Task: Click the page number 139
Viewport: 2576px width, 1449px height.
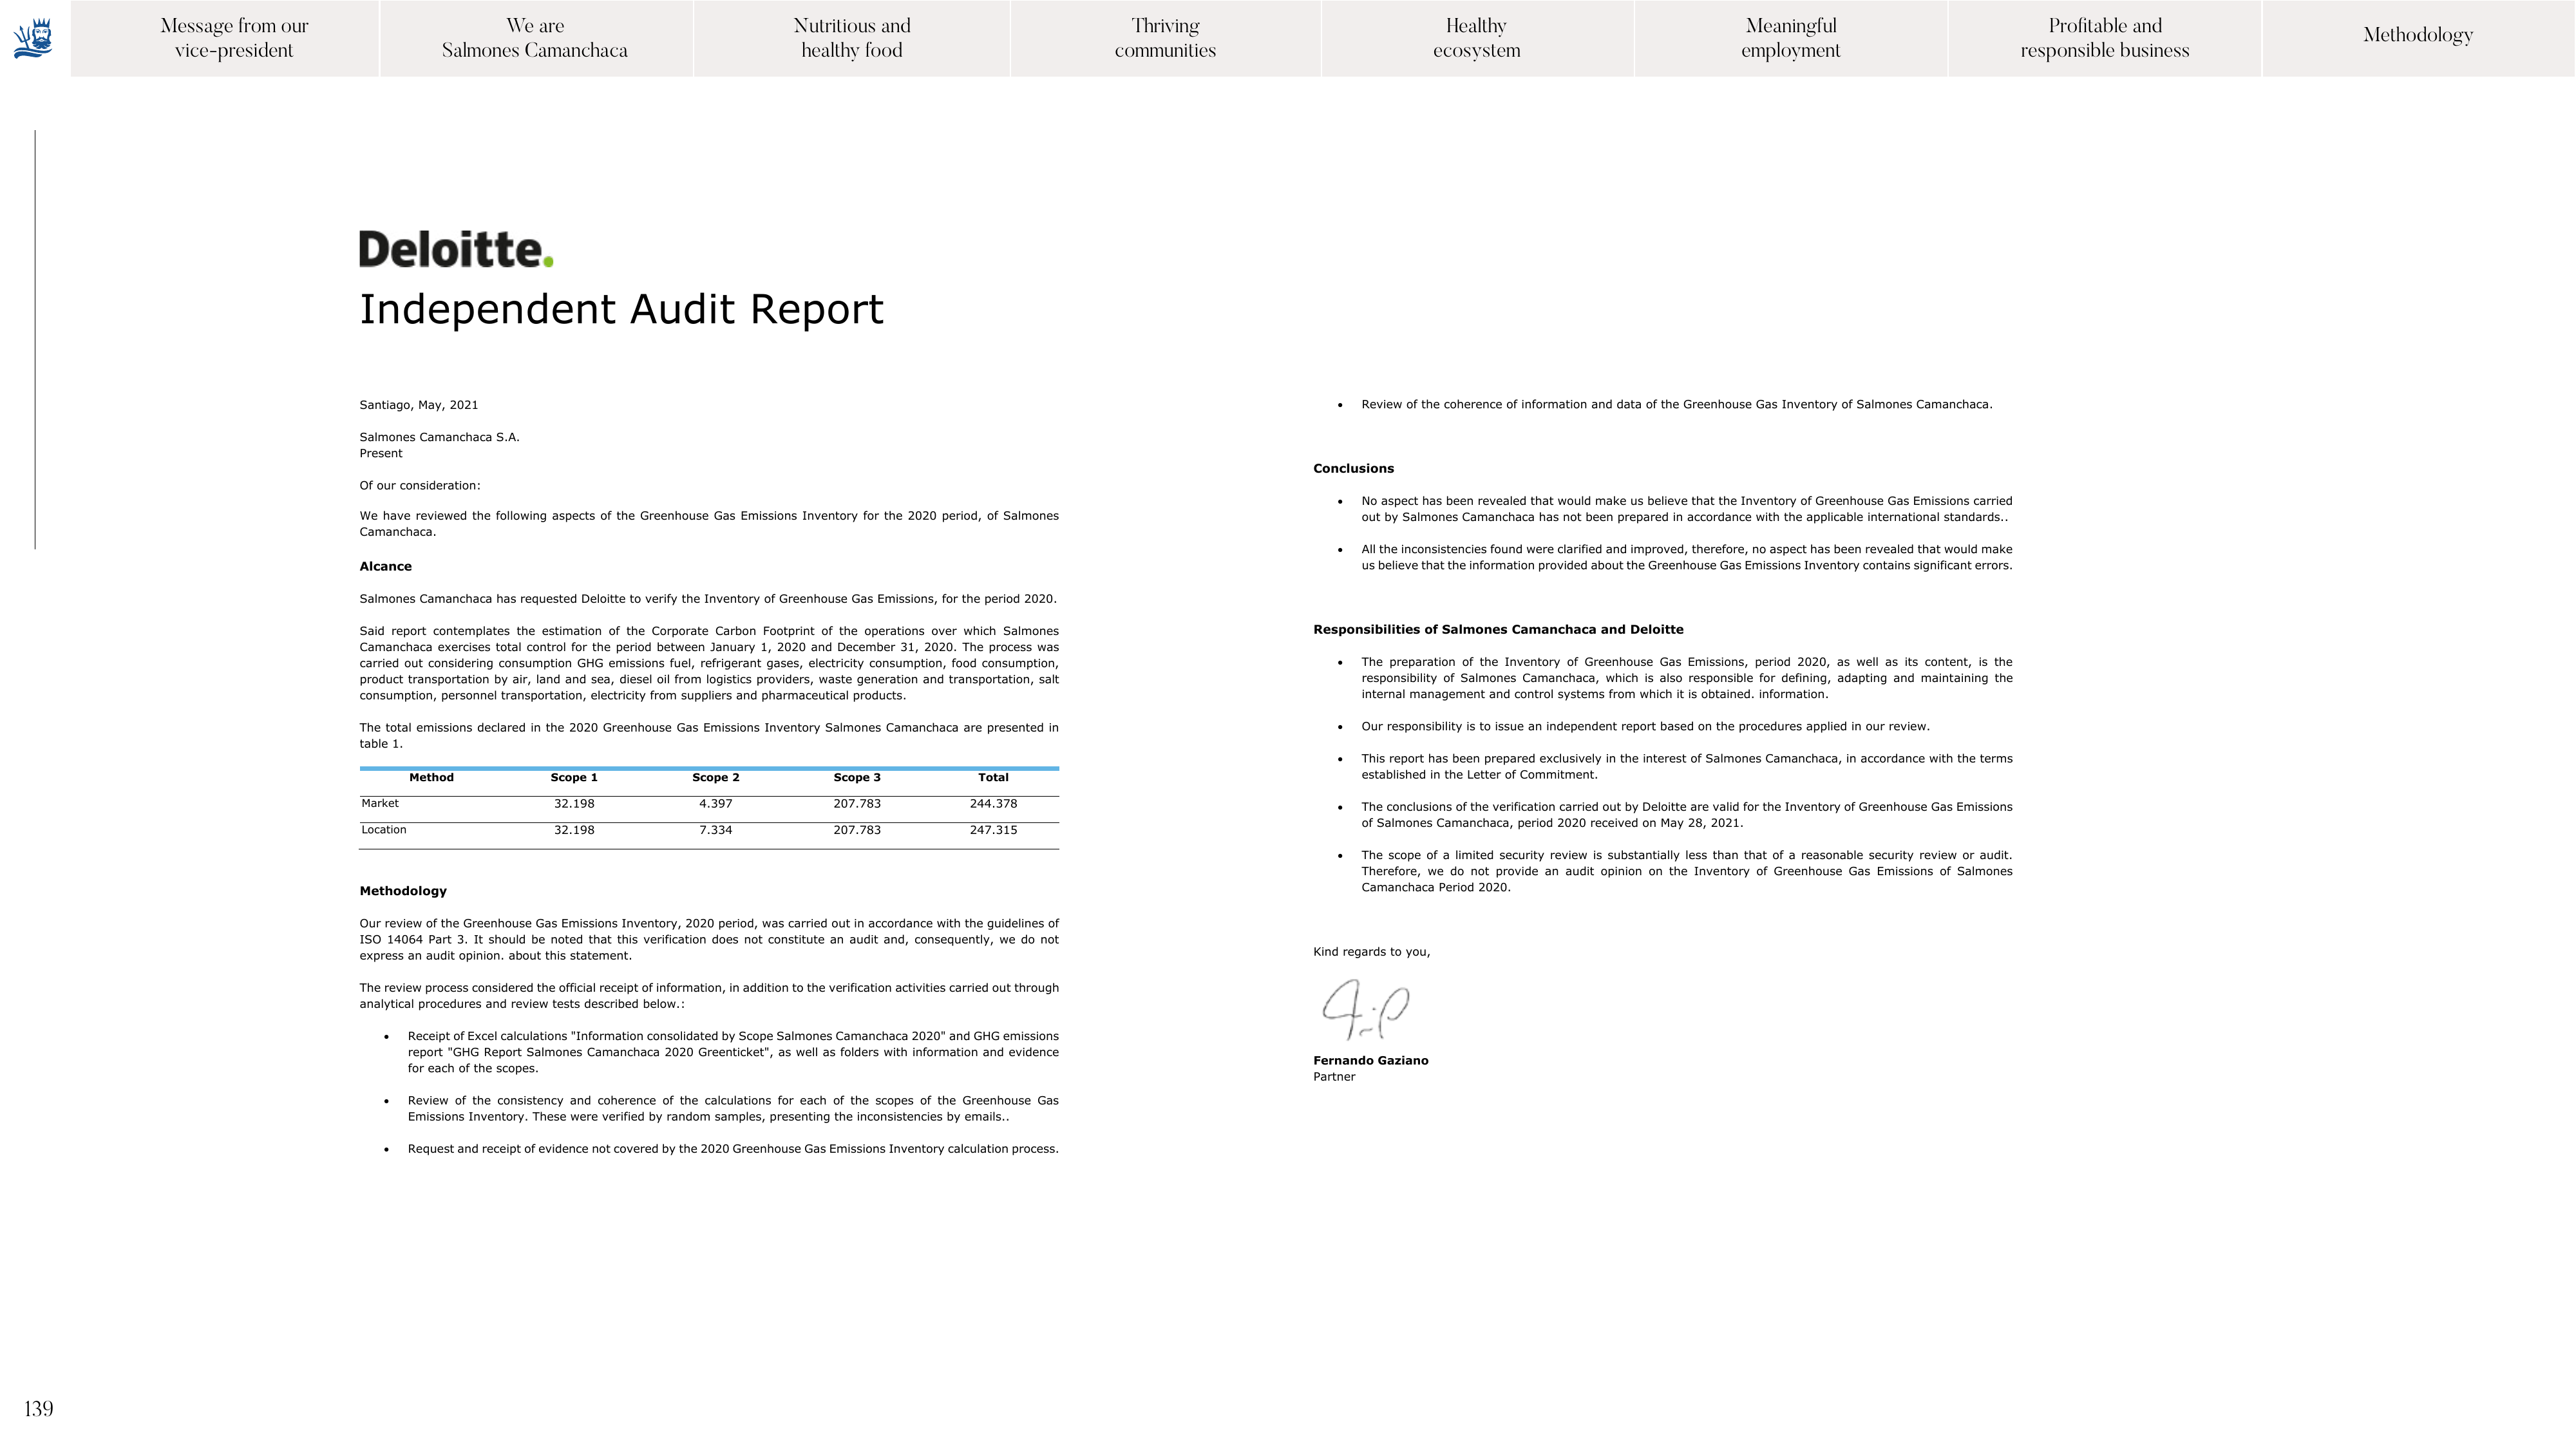Action: coord(38,1409)
